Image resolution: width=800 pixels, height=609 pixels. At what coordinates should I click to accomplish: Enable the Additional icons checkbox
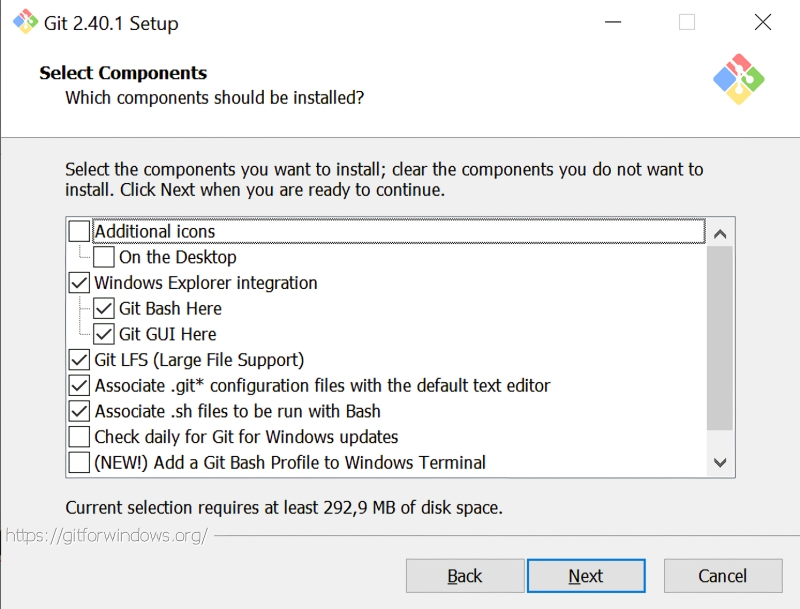tap(79, 232)
